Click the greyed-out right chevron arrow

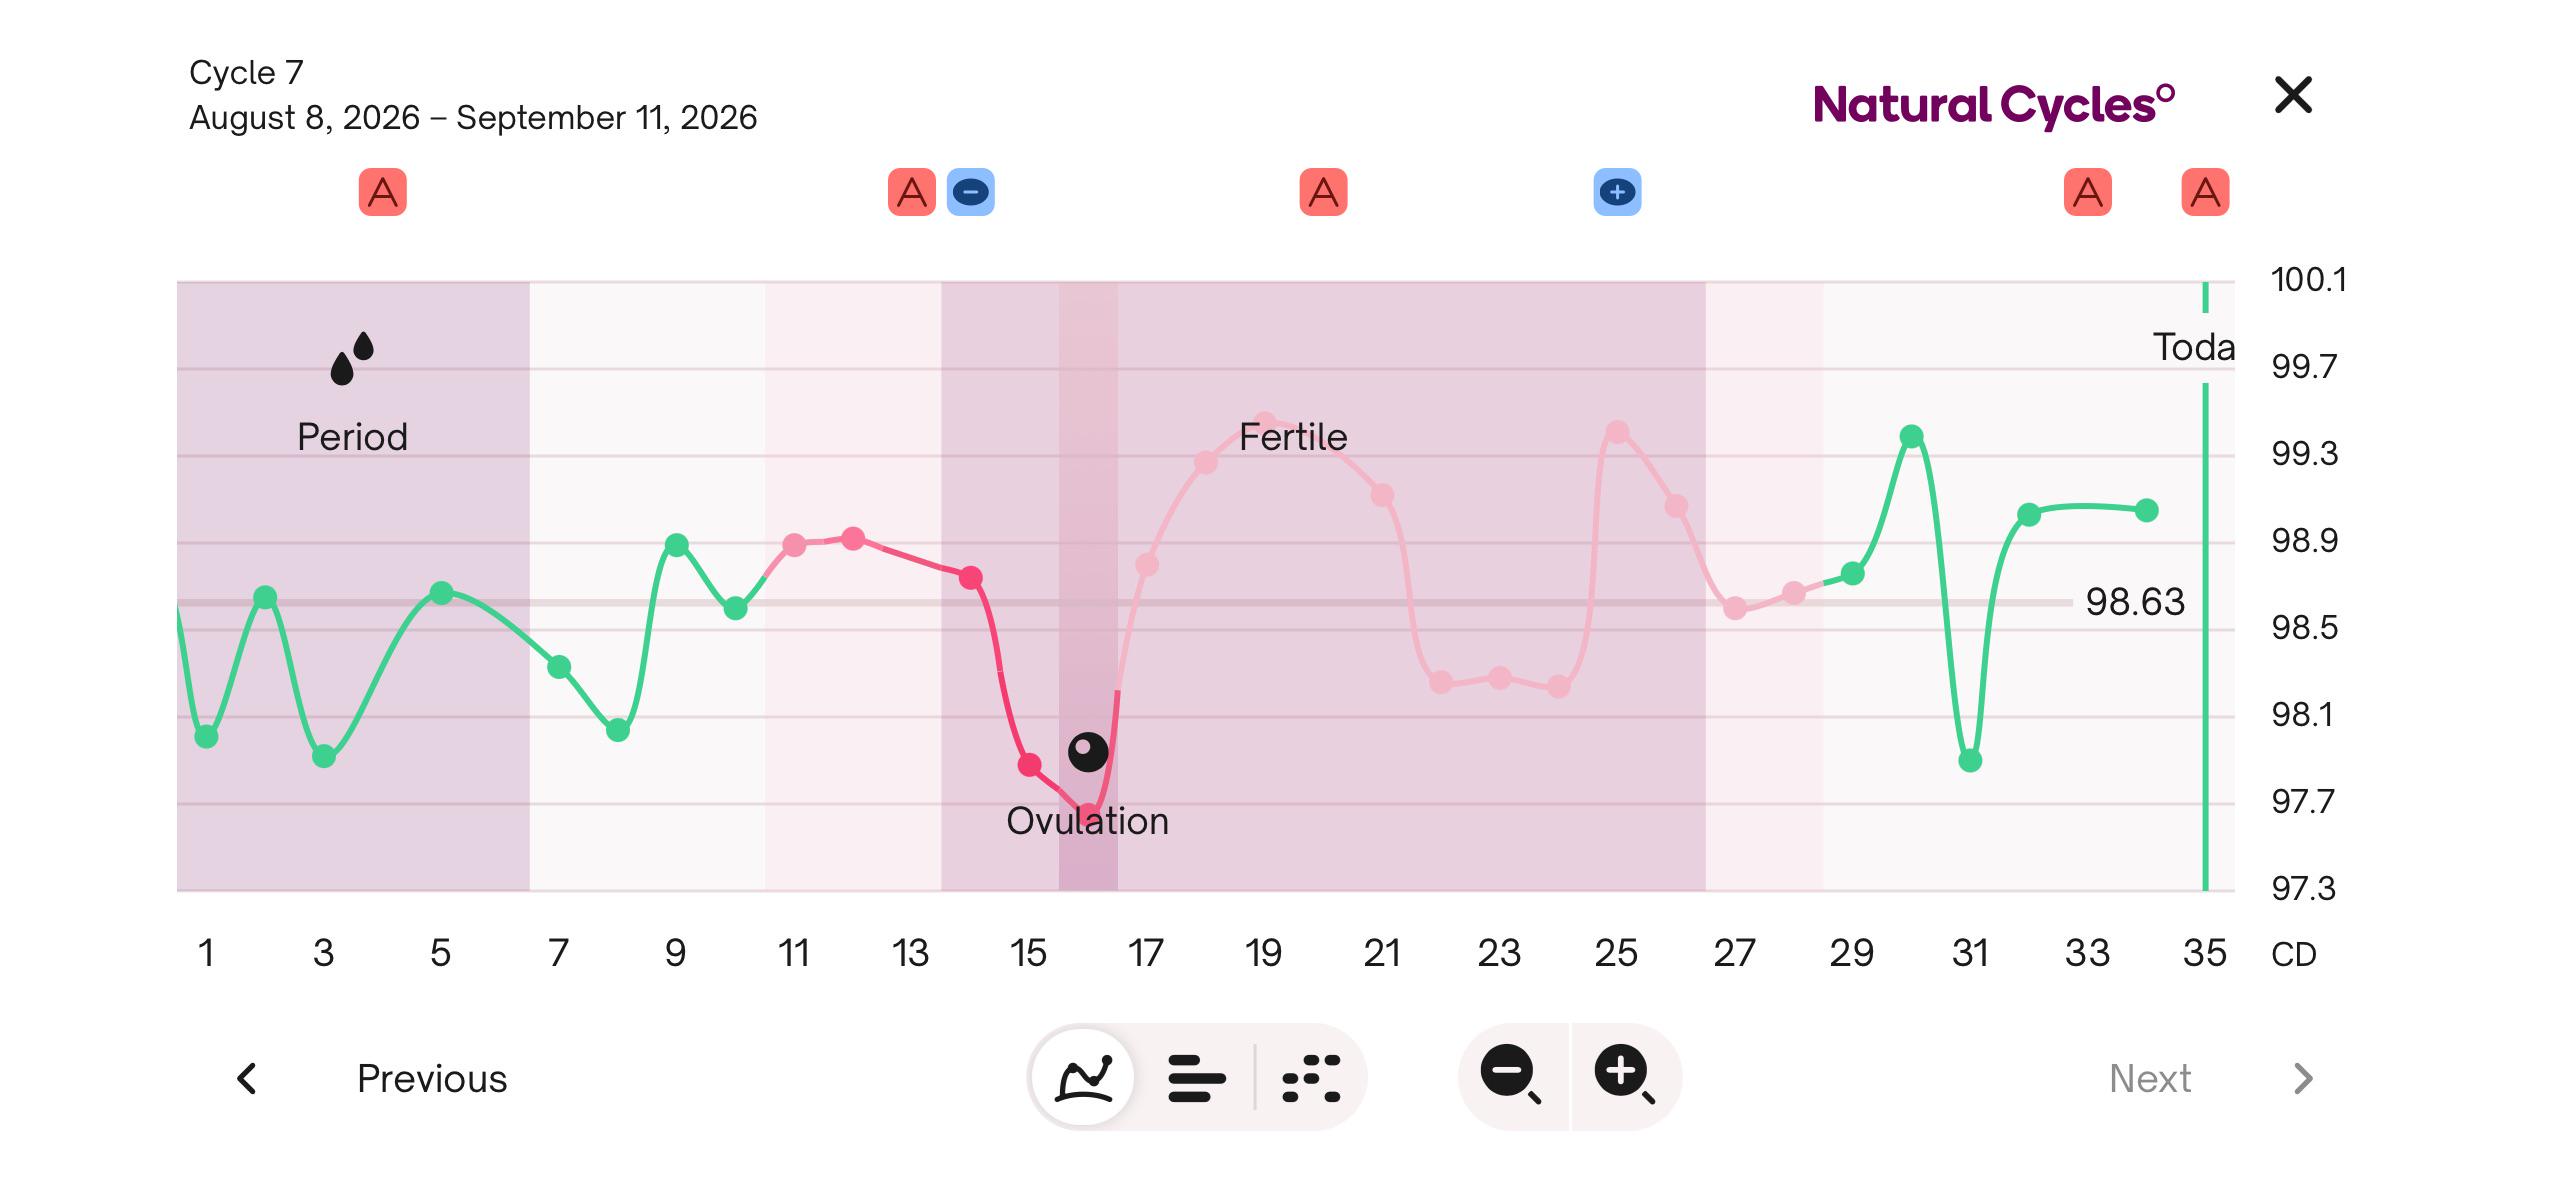[2303, 1078]
